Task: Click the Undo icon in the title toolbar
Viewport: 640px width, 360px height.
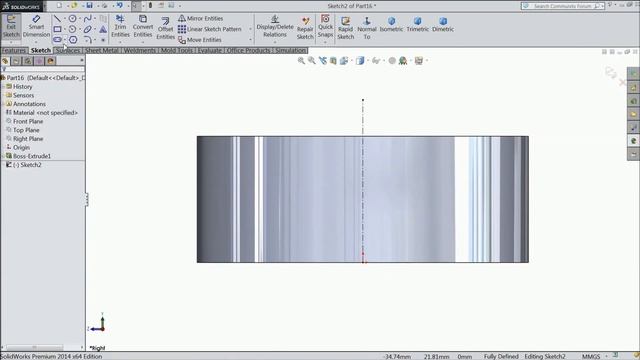Action: (x=119, y=6)
